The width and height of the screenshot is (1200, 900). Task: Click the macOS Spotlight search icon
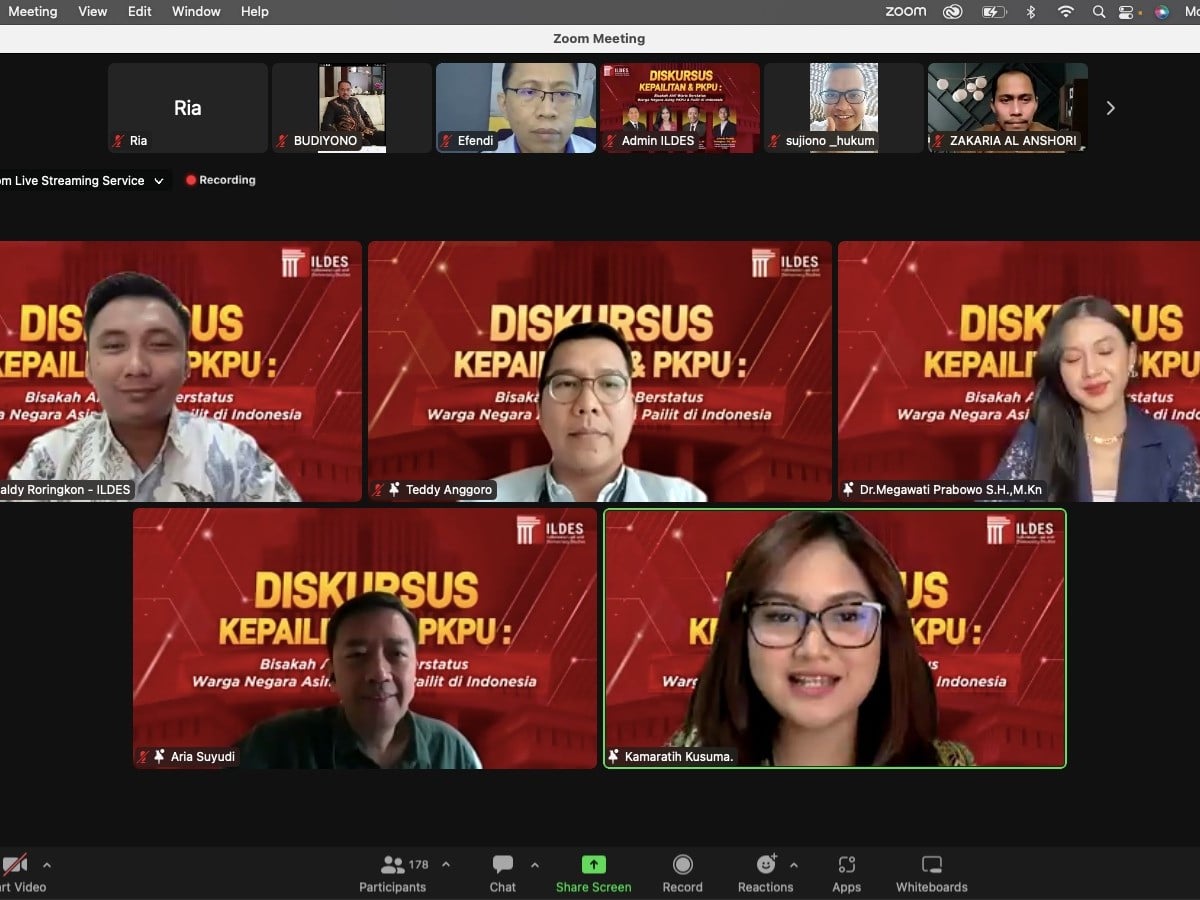click(x=1098, y=11)
